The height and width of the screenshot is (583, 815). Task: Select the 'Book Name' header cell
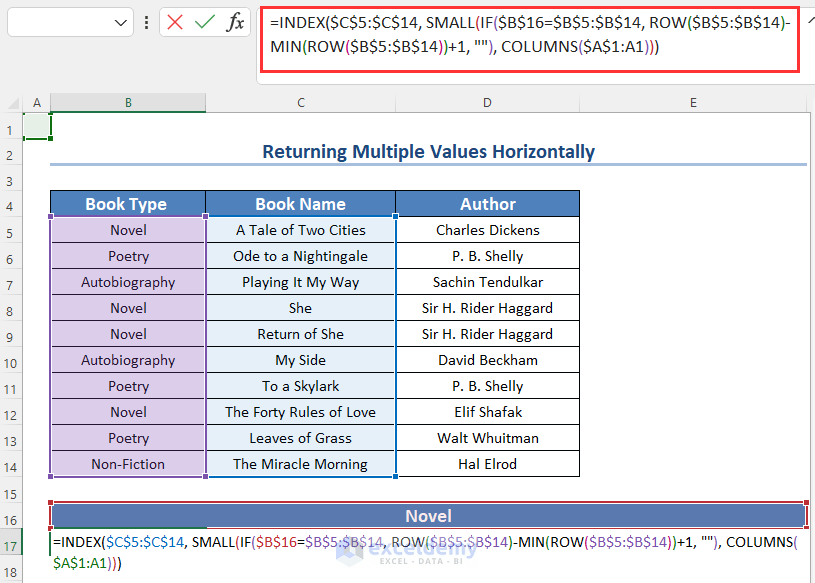coord(300,203)
